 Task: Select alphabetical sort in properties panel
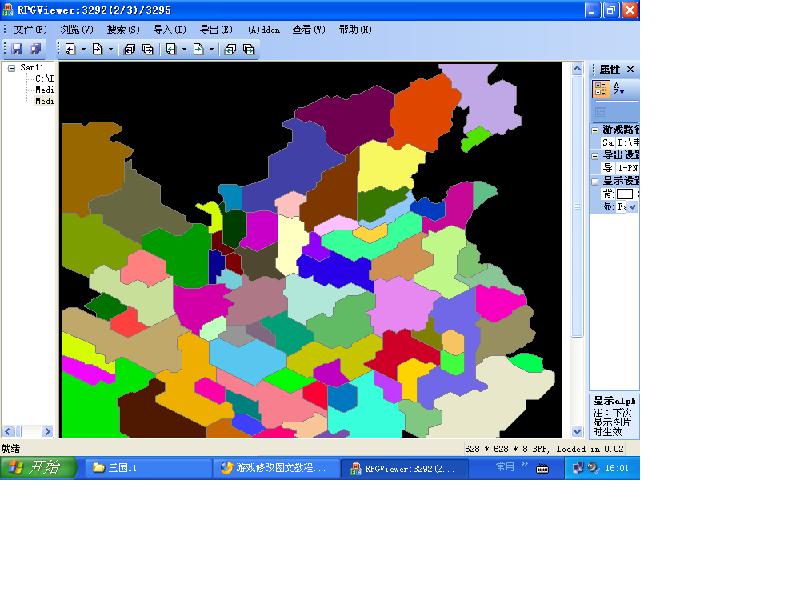pos(618,89)
